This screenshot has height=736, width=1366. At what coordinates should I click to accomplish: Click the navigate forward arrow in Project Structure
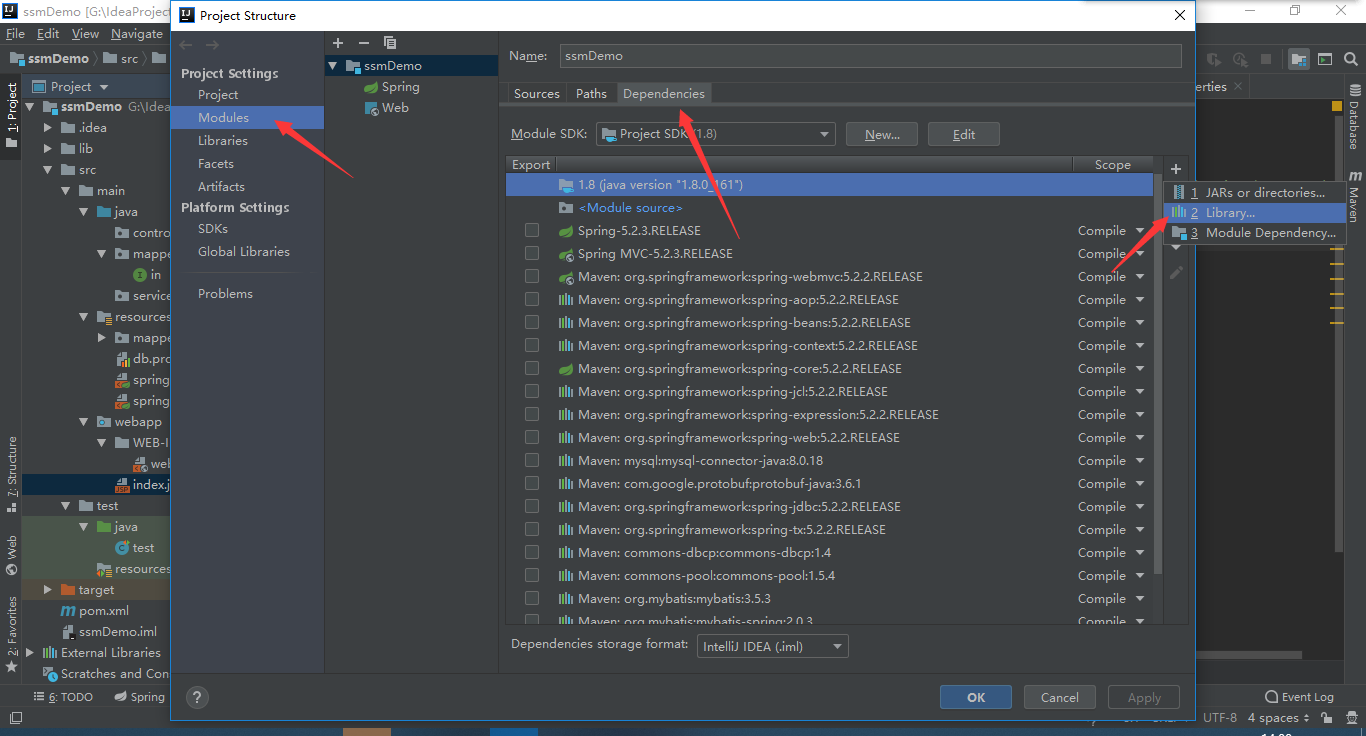click(212, 45)
